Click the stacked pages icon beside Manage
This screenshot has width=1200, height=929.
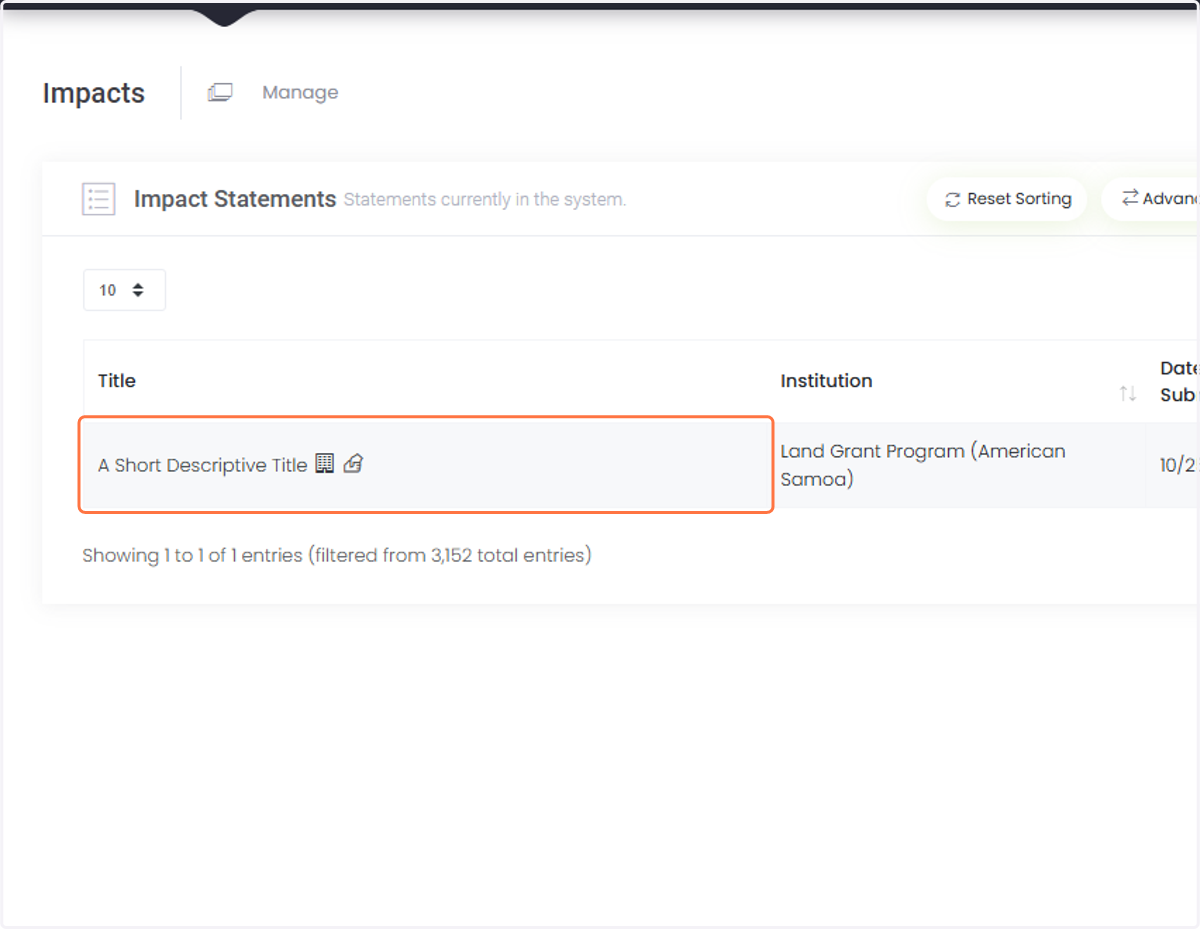[220, 92]
